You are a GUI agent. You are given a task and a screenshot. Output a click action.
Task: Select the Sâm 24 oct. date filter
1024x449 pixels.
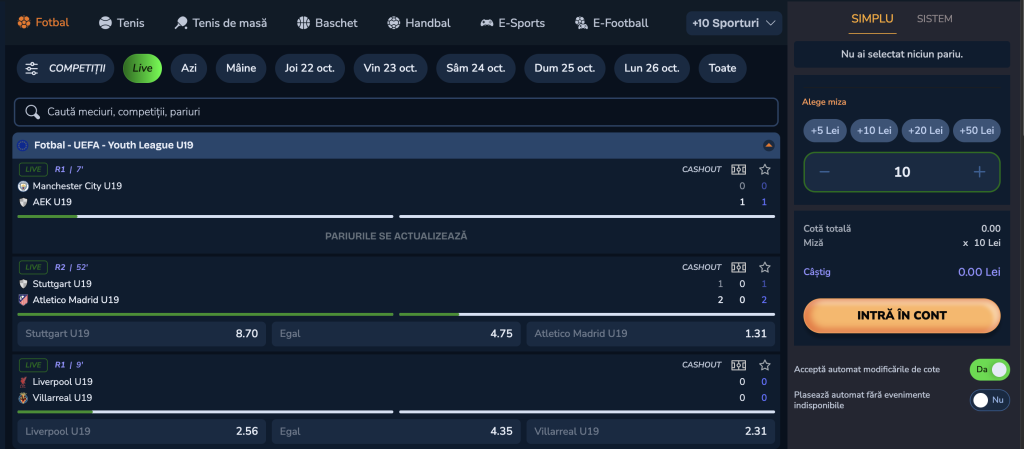(475, 69)
